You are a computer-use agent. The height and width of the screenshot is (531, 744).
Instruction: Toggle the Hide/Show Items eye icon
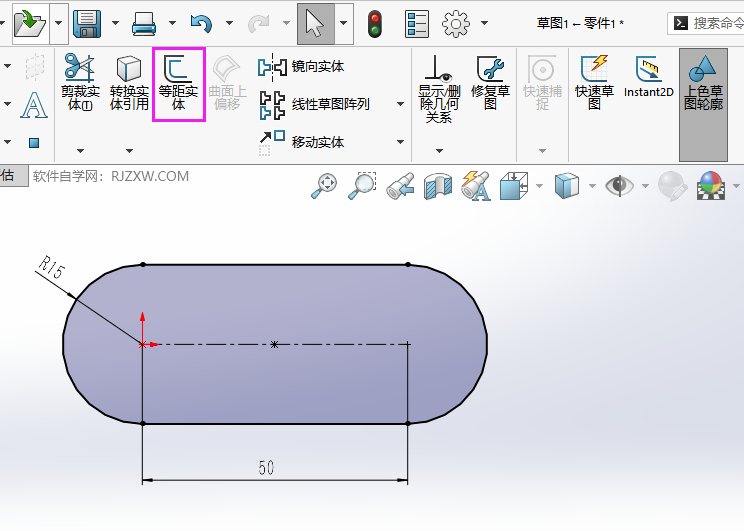(x=619, y=186)
